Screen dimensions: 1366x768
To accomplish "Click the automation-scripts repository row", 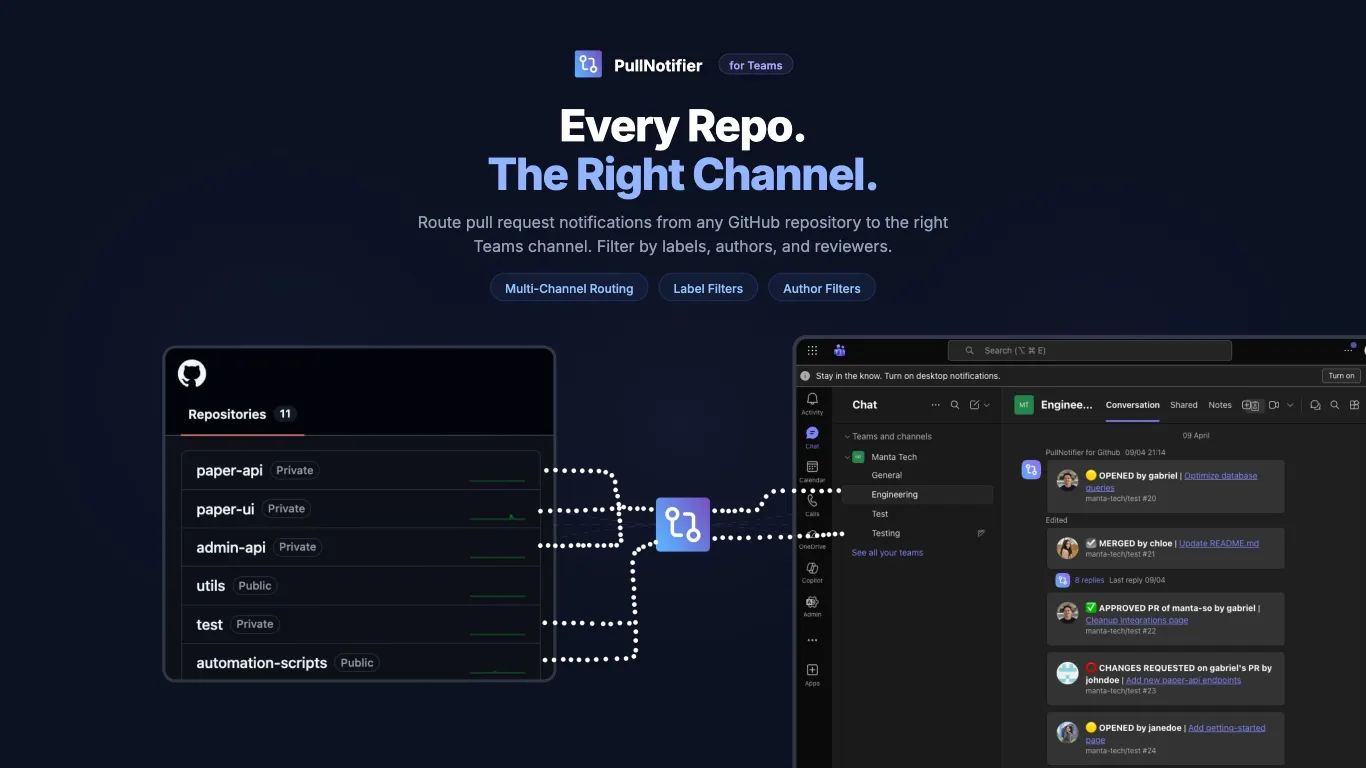I will point(361,662).
